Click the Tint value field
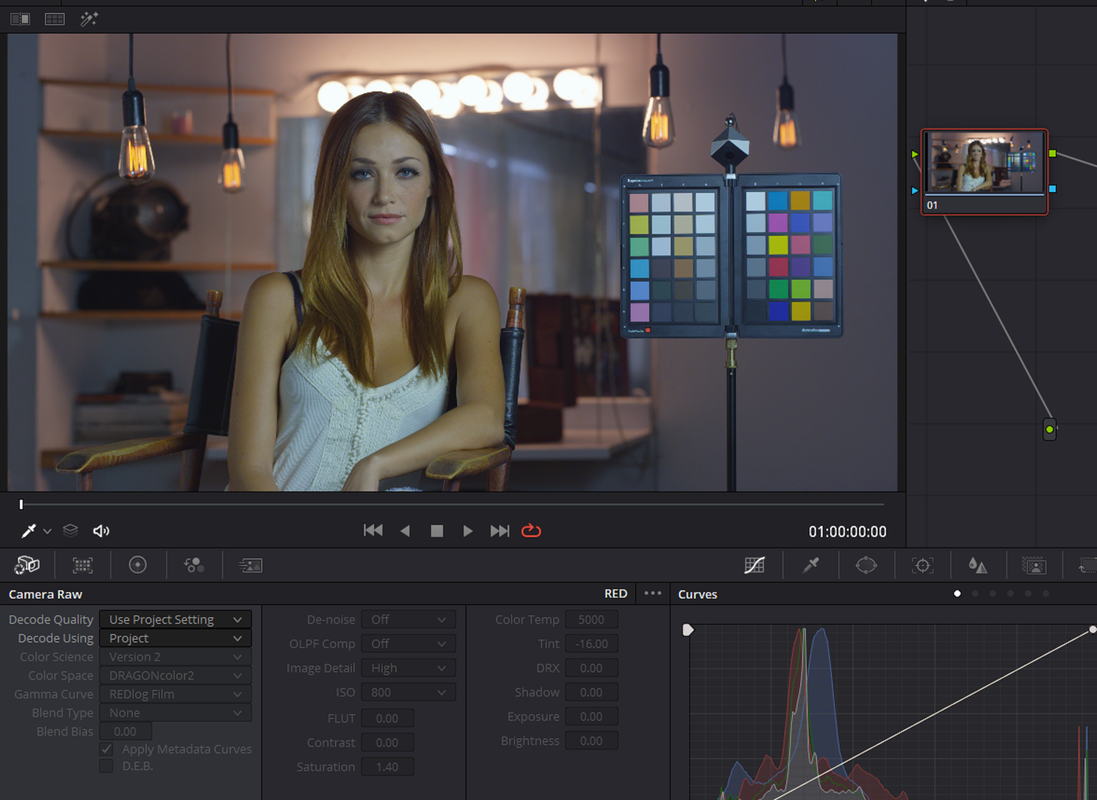 [592, 644]
